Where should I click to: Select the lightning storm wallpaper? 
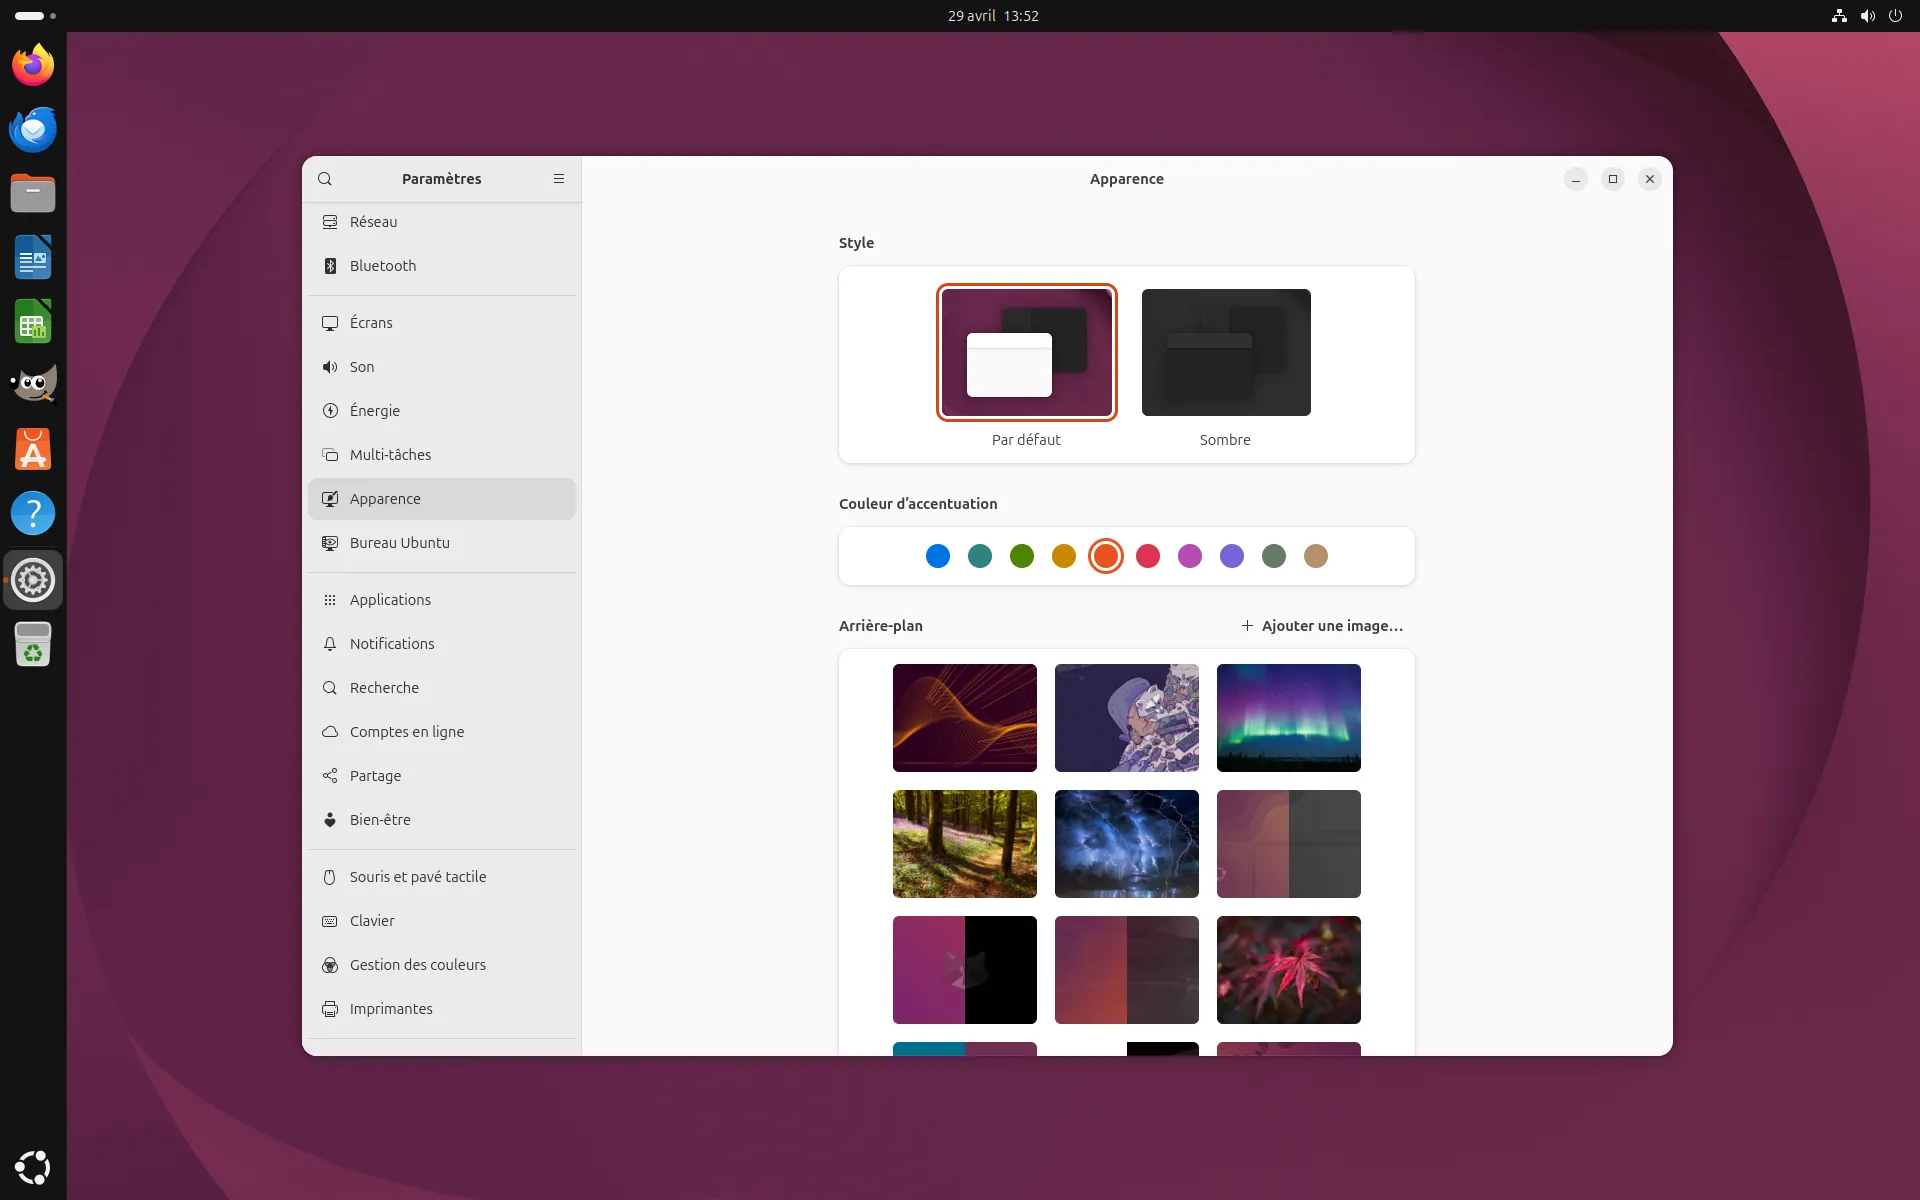(x=1127, y=844)
